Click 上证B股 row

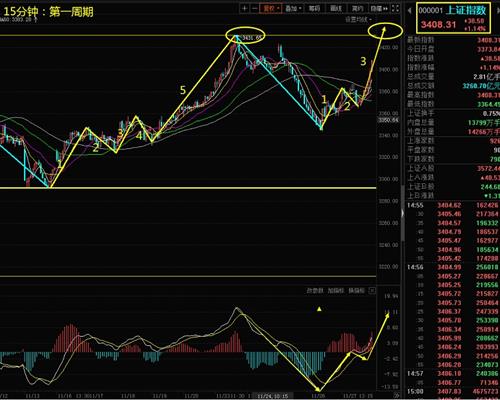pos(453,187)
